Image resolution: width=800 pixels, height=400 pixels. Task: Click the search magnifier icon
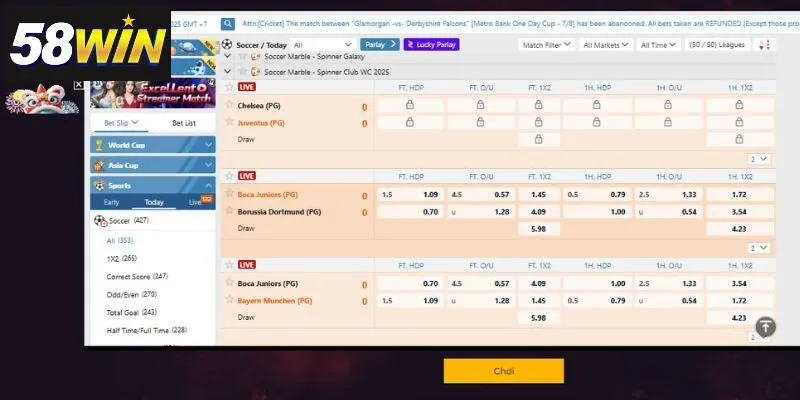(228, 24)
